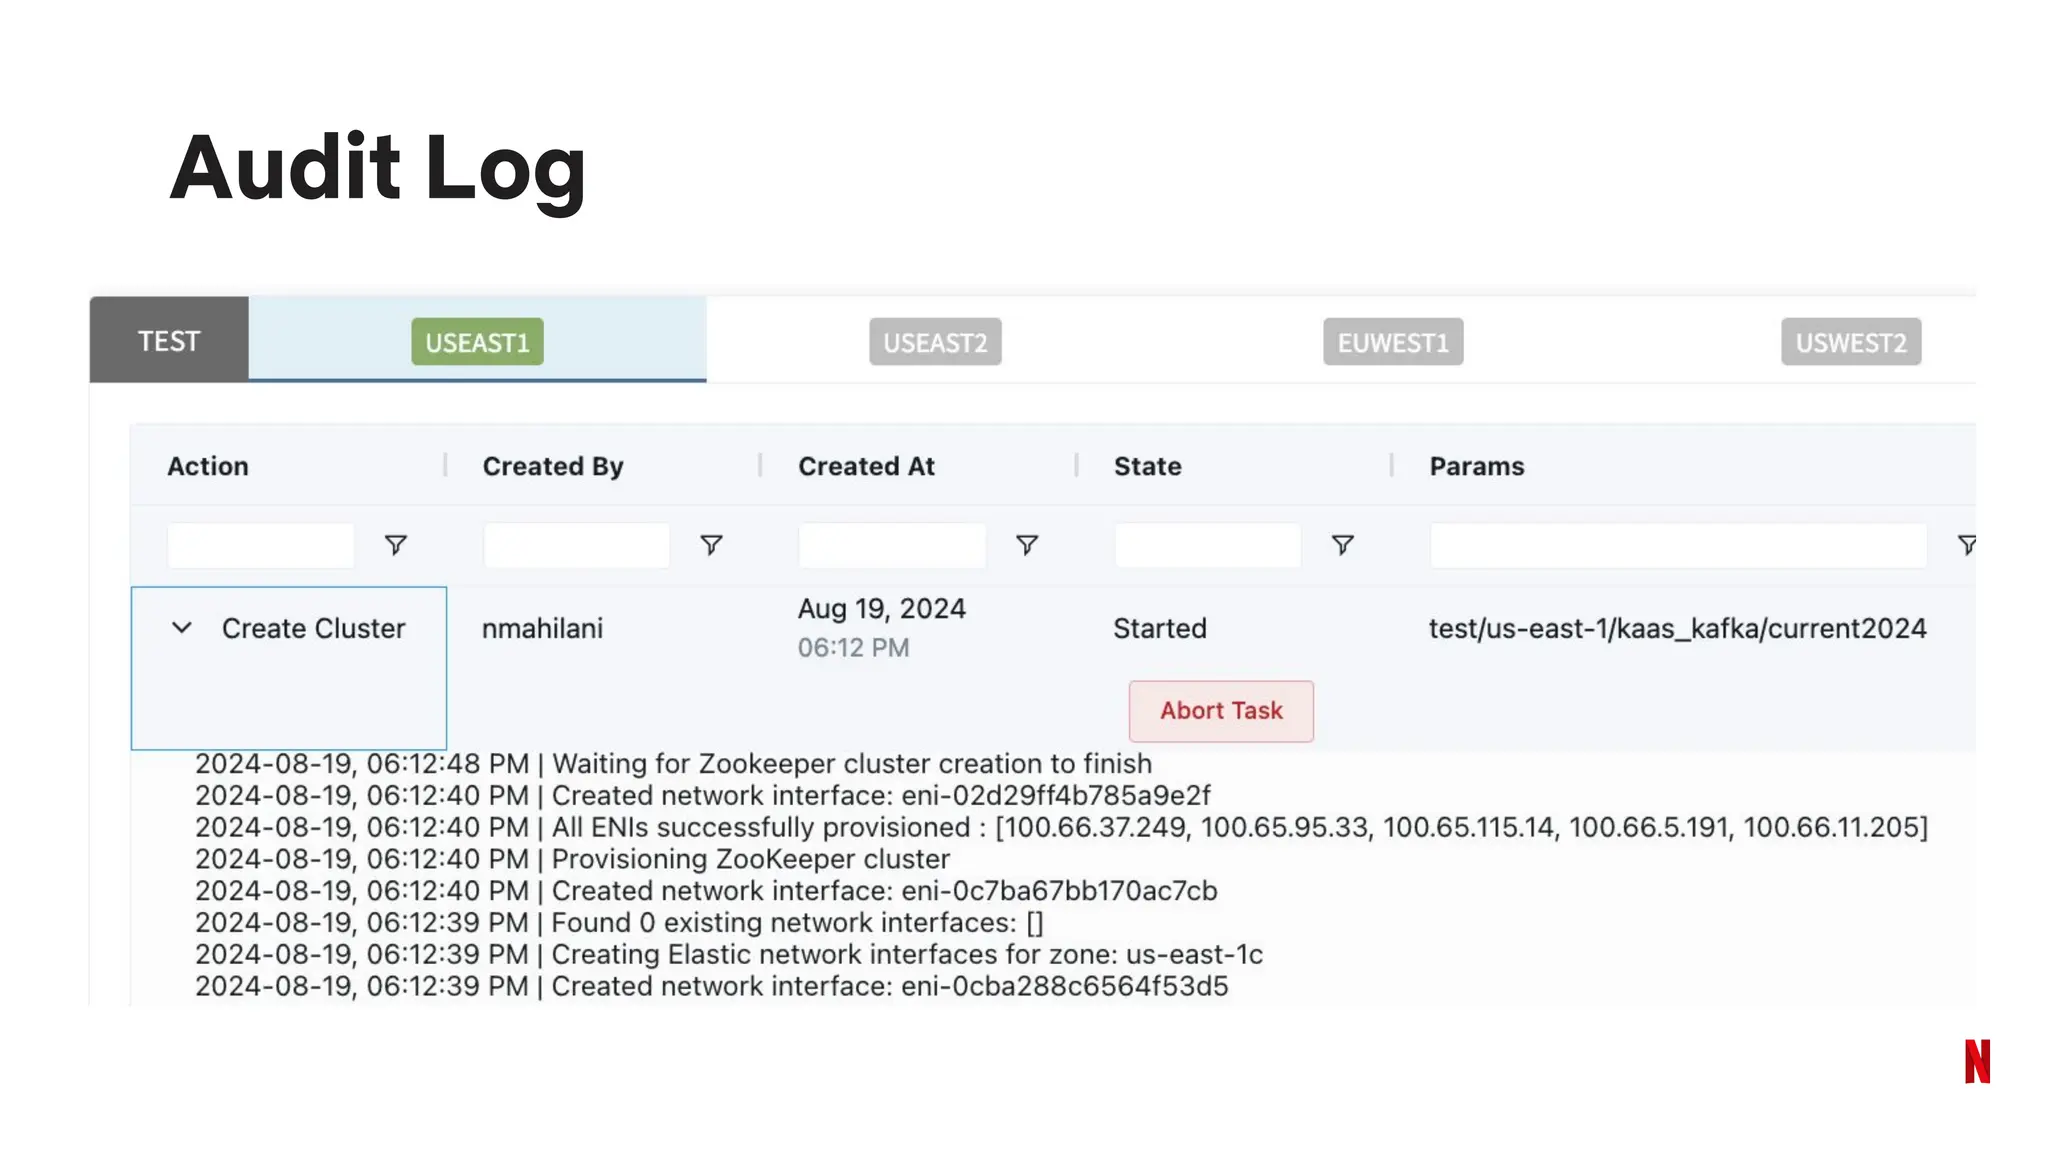The height and width of the screenshot is (1152, 2048).
Task: Focus the Created By filter input
Action: (x=577, y=545)
